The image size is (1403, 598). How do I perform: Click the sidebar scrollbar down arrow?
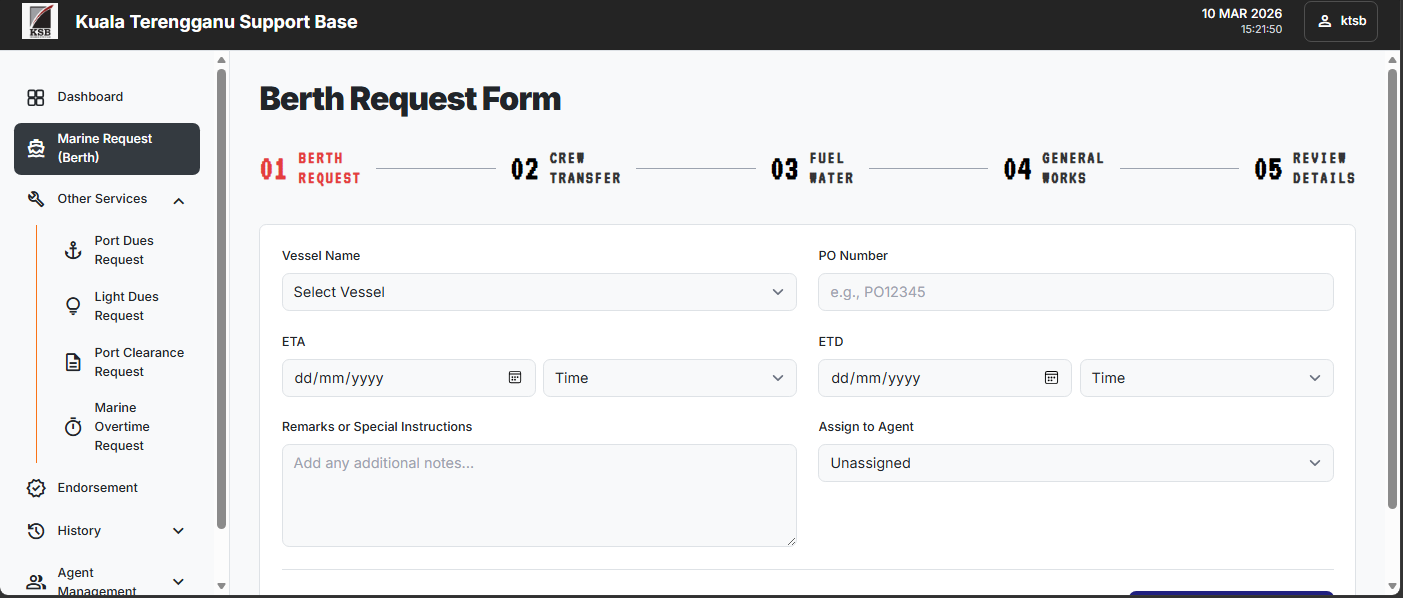[x=221, y=586]
